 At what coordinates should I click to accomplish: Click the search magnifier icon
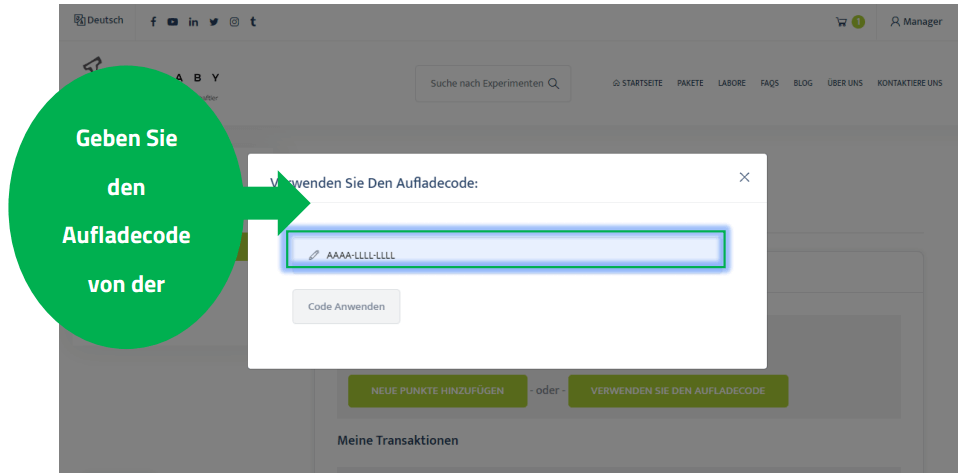tap(553, 84)
